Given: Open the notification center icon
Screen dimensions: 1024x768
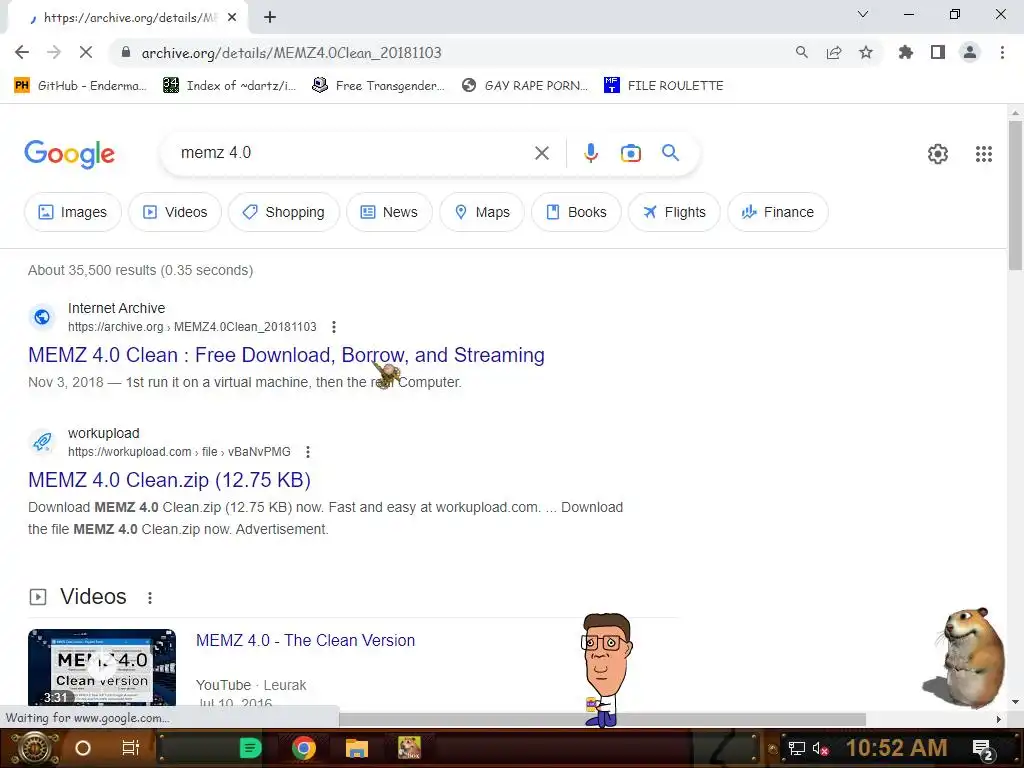Looking at the screenshot, I should pyautogui.click(x=983, y=749).
